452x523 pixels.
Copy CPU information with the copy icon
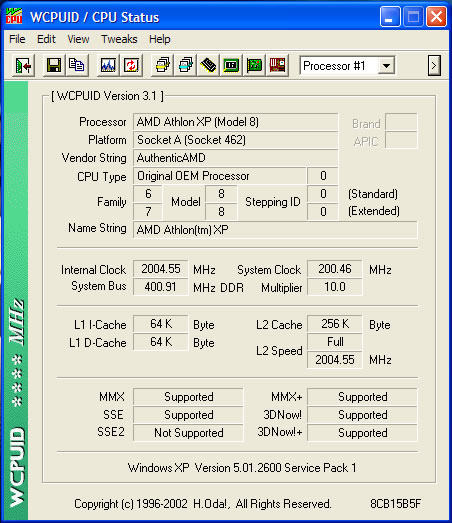click(x=77, y=65)
